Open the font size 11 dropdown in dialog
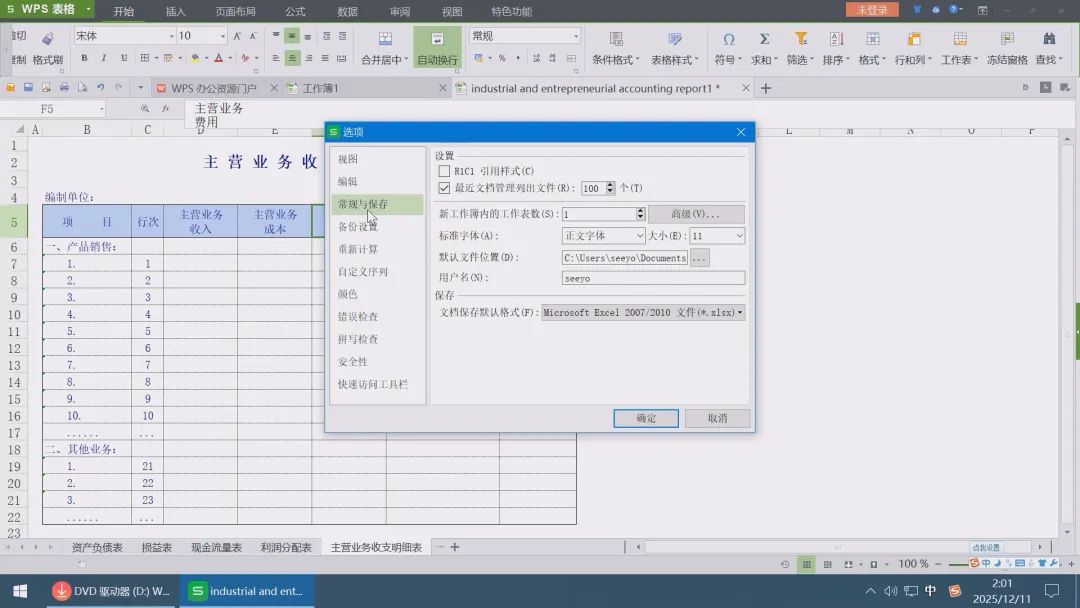 [x=739, y=235]
